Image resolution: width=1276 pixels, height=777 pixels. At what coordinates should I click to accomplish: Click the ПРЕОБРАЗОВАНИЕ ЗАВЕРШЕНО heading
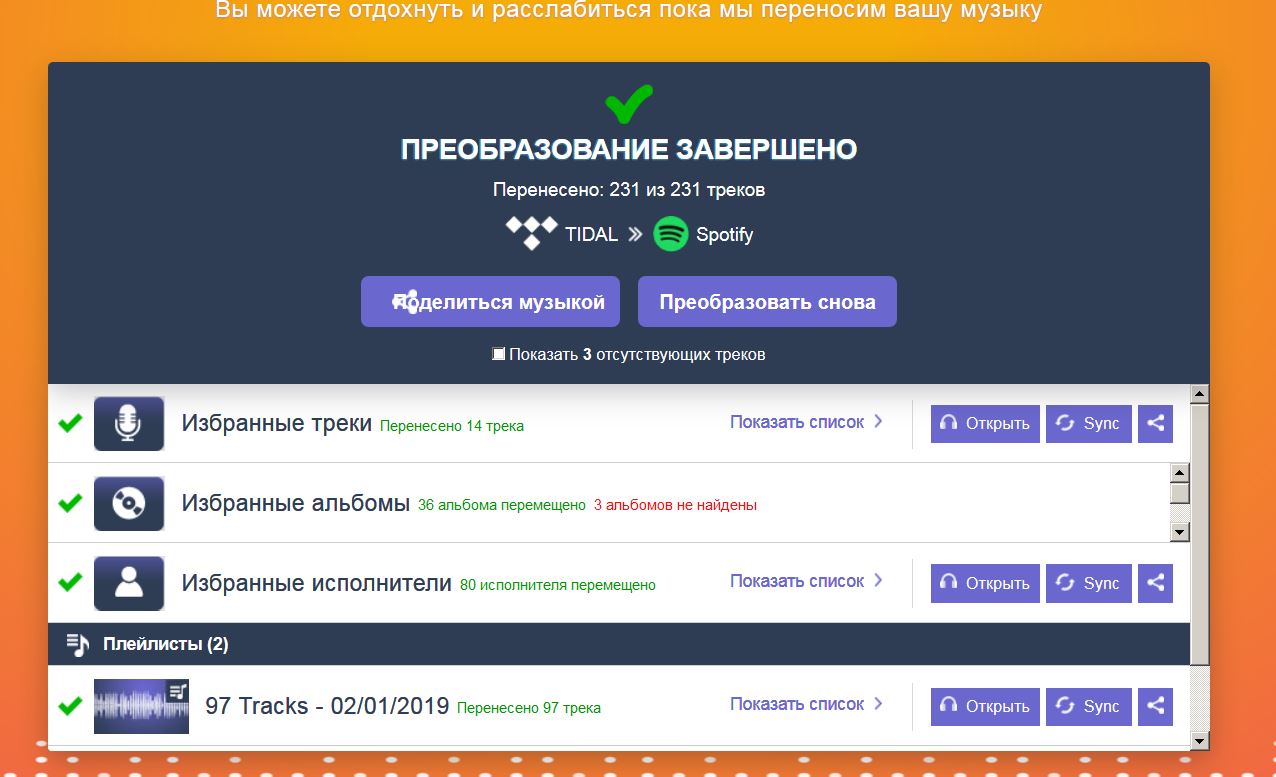click(629, 150)
